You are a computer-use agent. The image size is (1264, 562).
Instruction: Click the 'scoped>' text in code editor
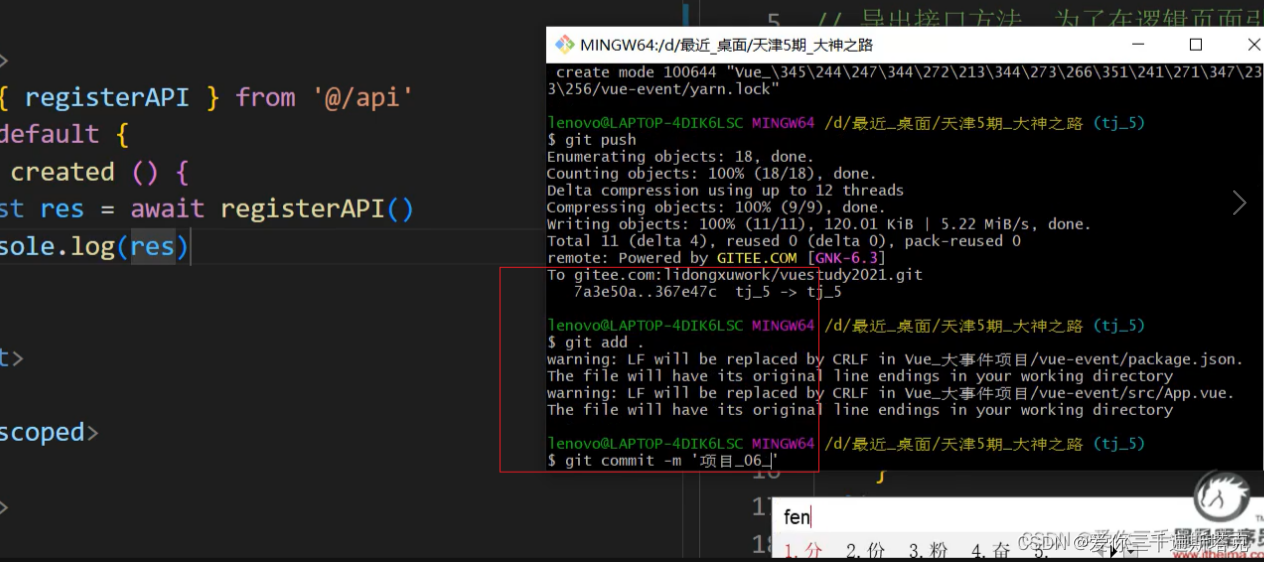[49, 433]
